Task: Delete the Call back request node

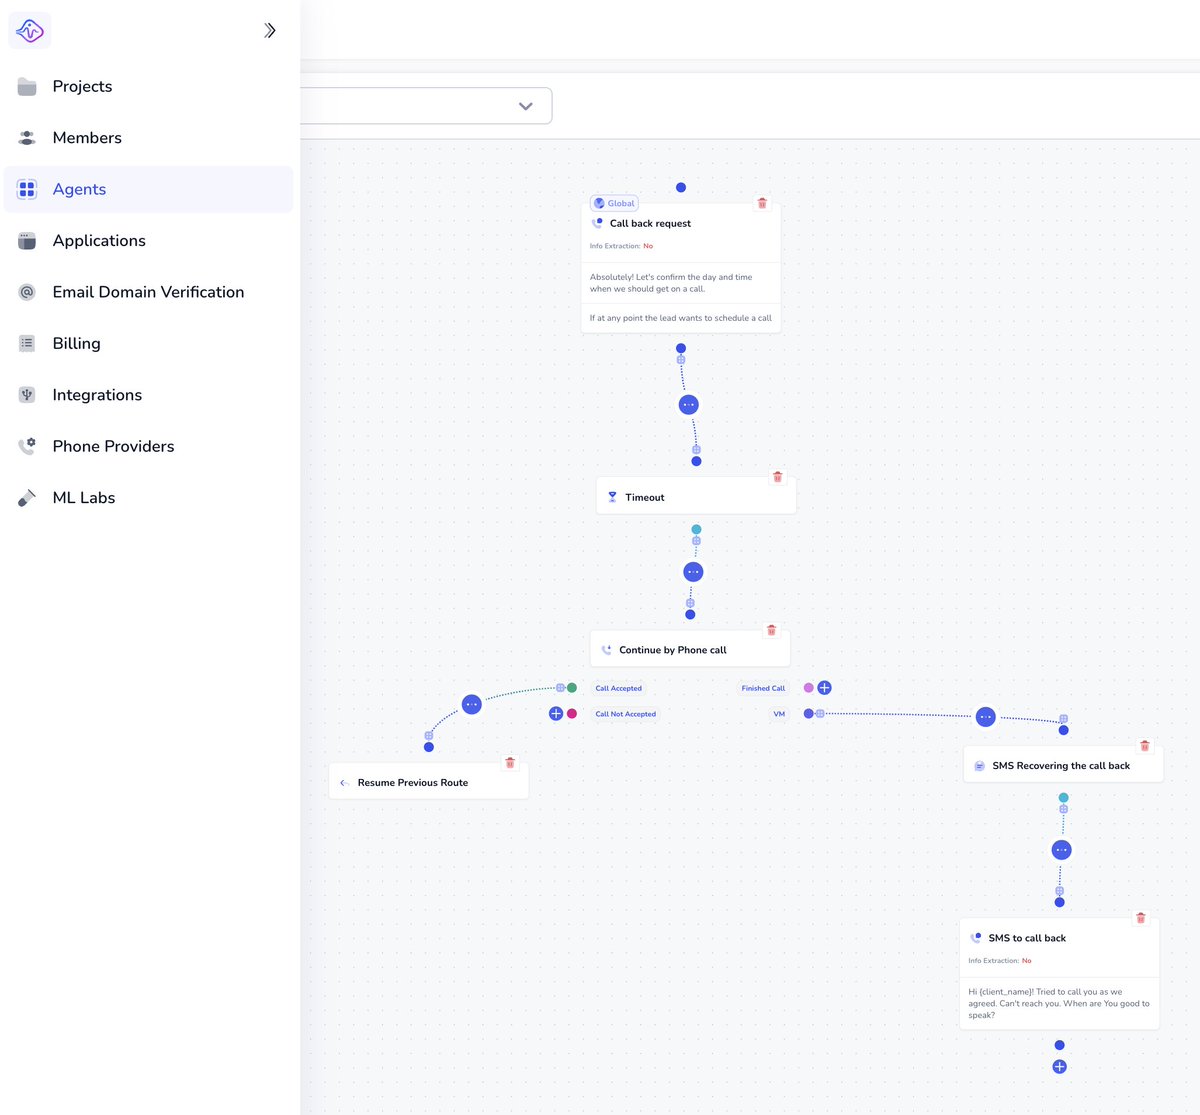Action: [x=762, y=203]
